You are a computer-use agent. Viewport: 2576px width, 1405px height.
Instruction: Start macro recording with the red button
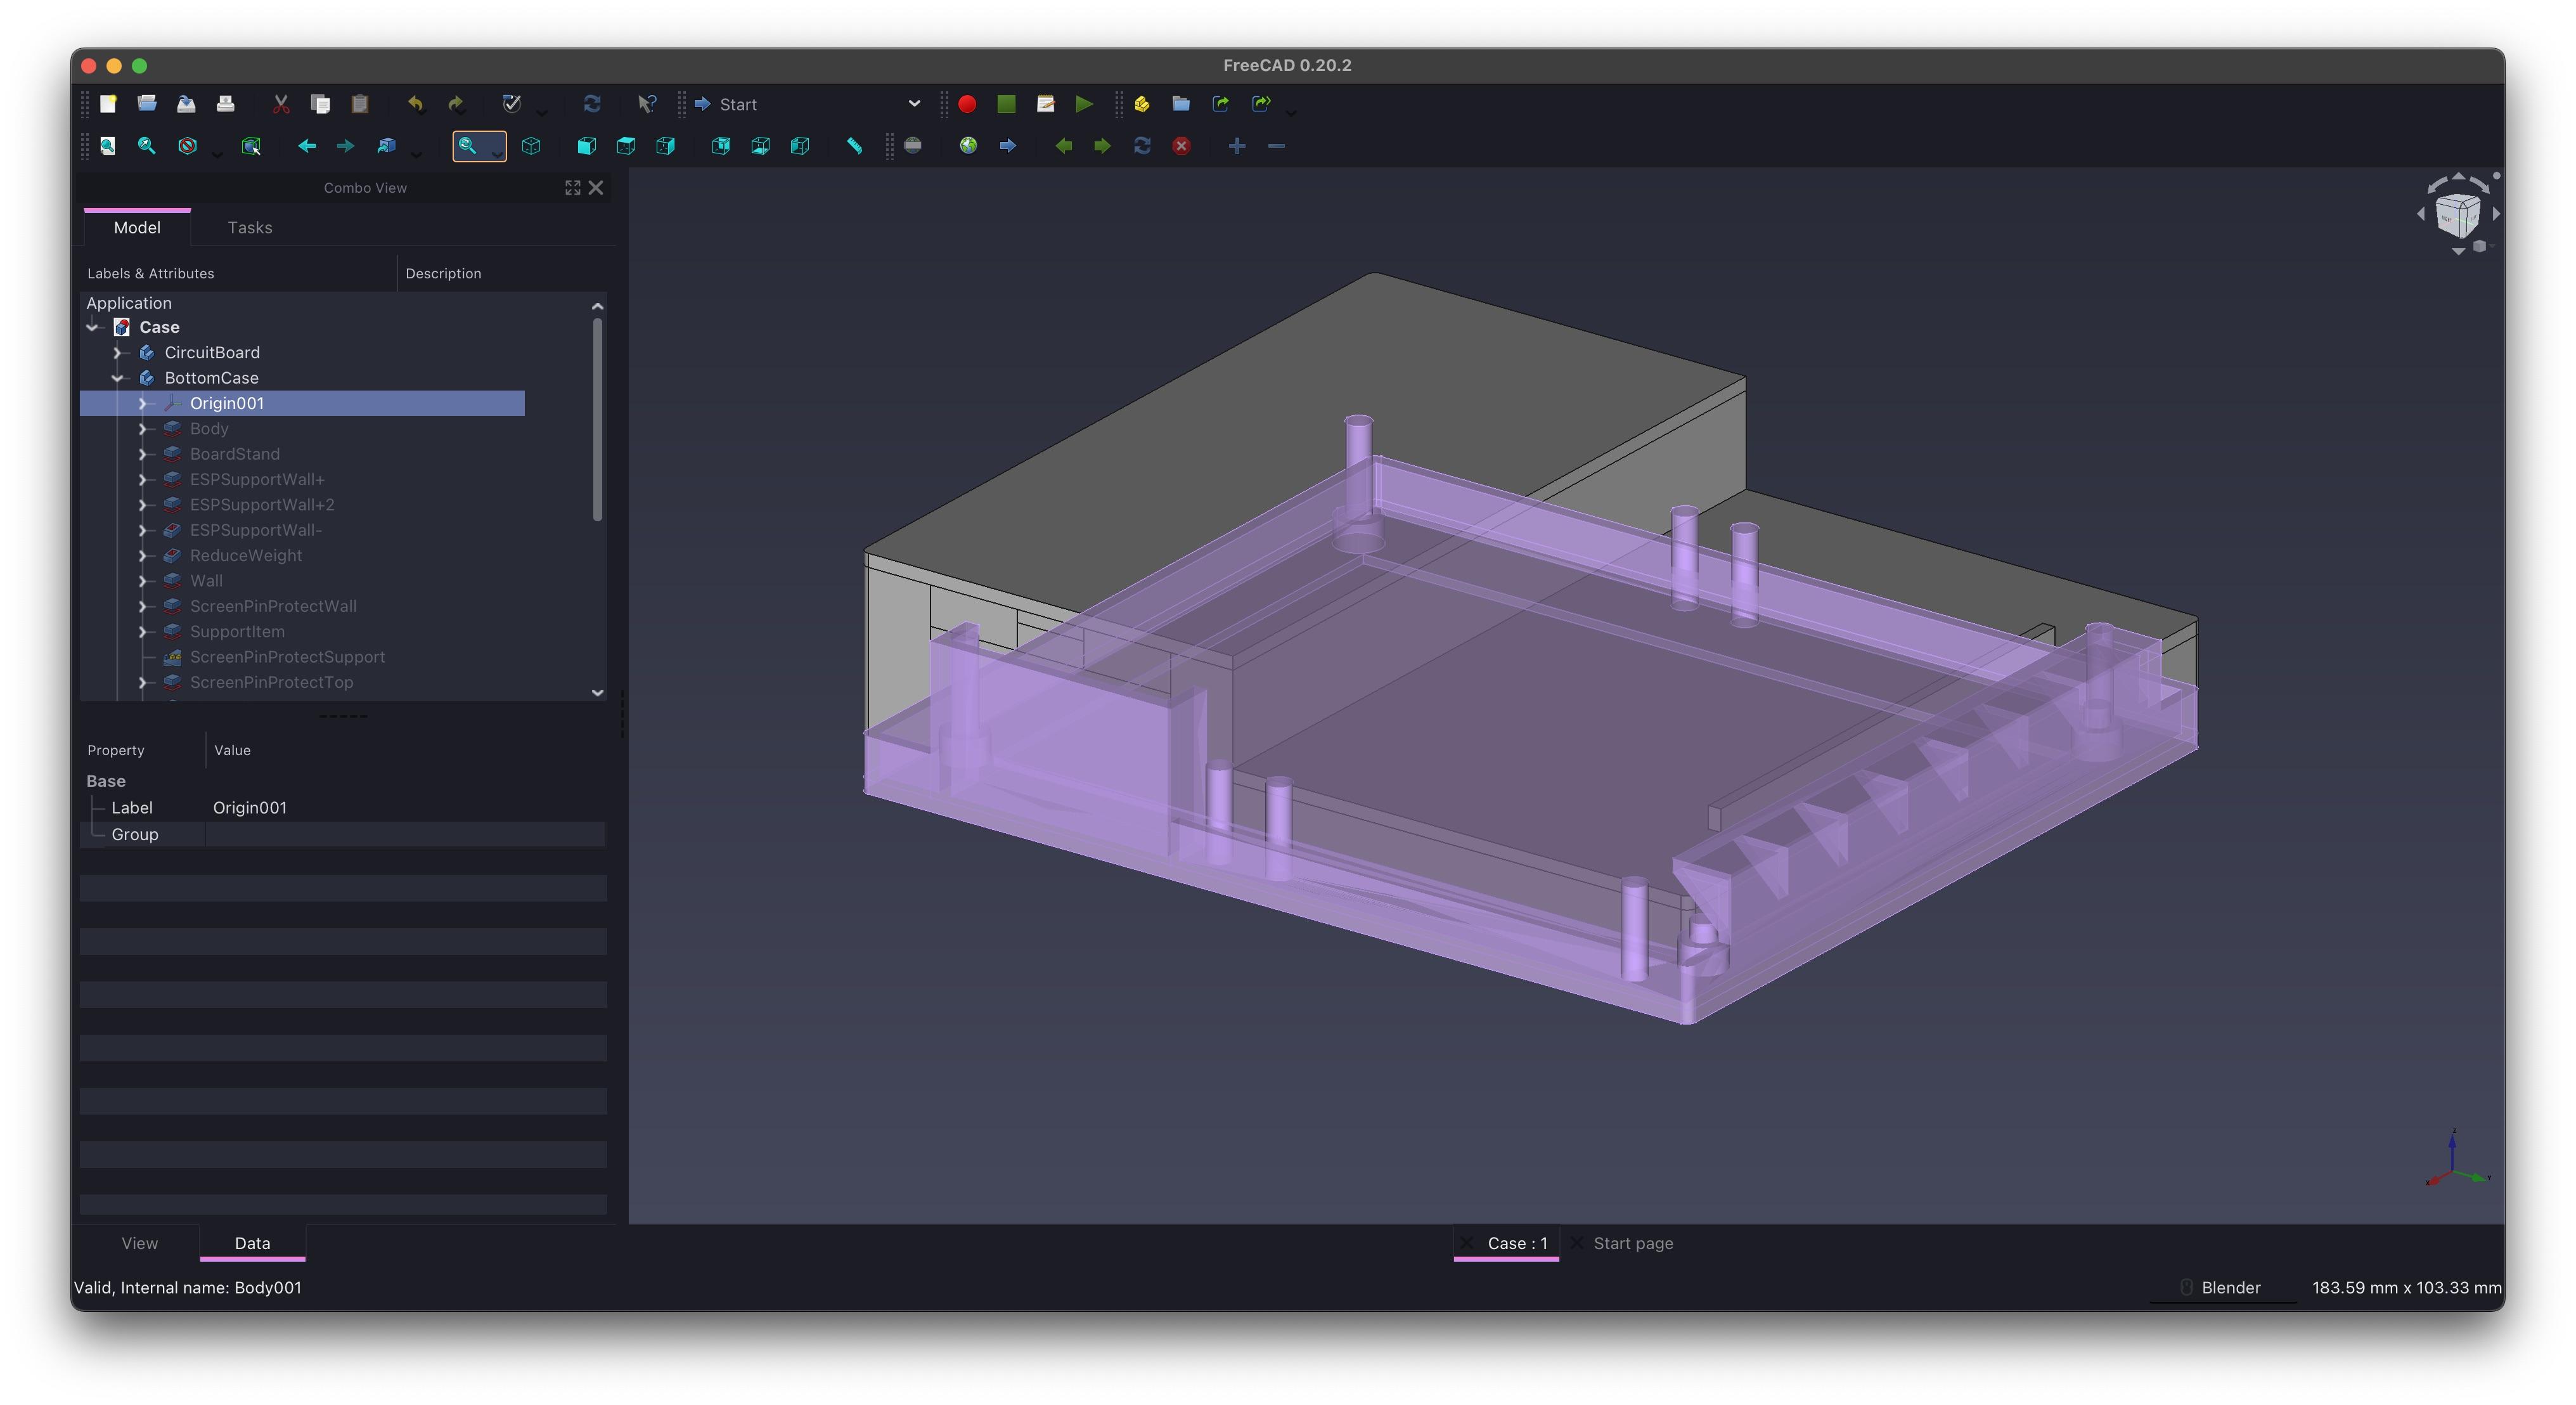point(967,104)
